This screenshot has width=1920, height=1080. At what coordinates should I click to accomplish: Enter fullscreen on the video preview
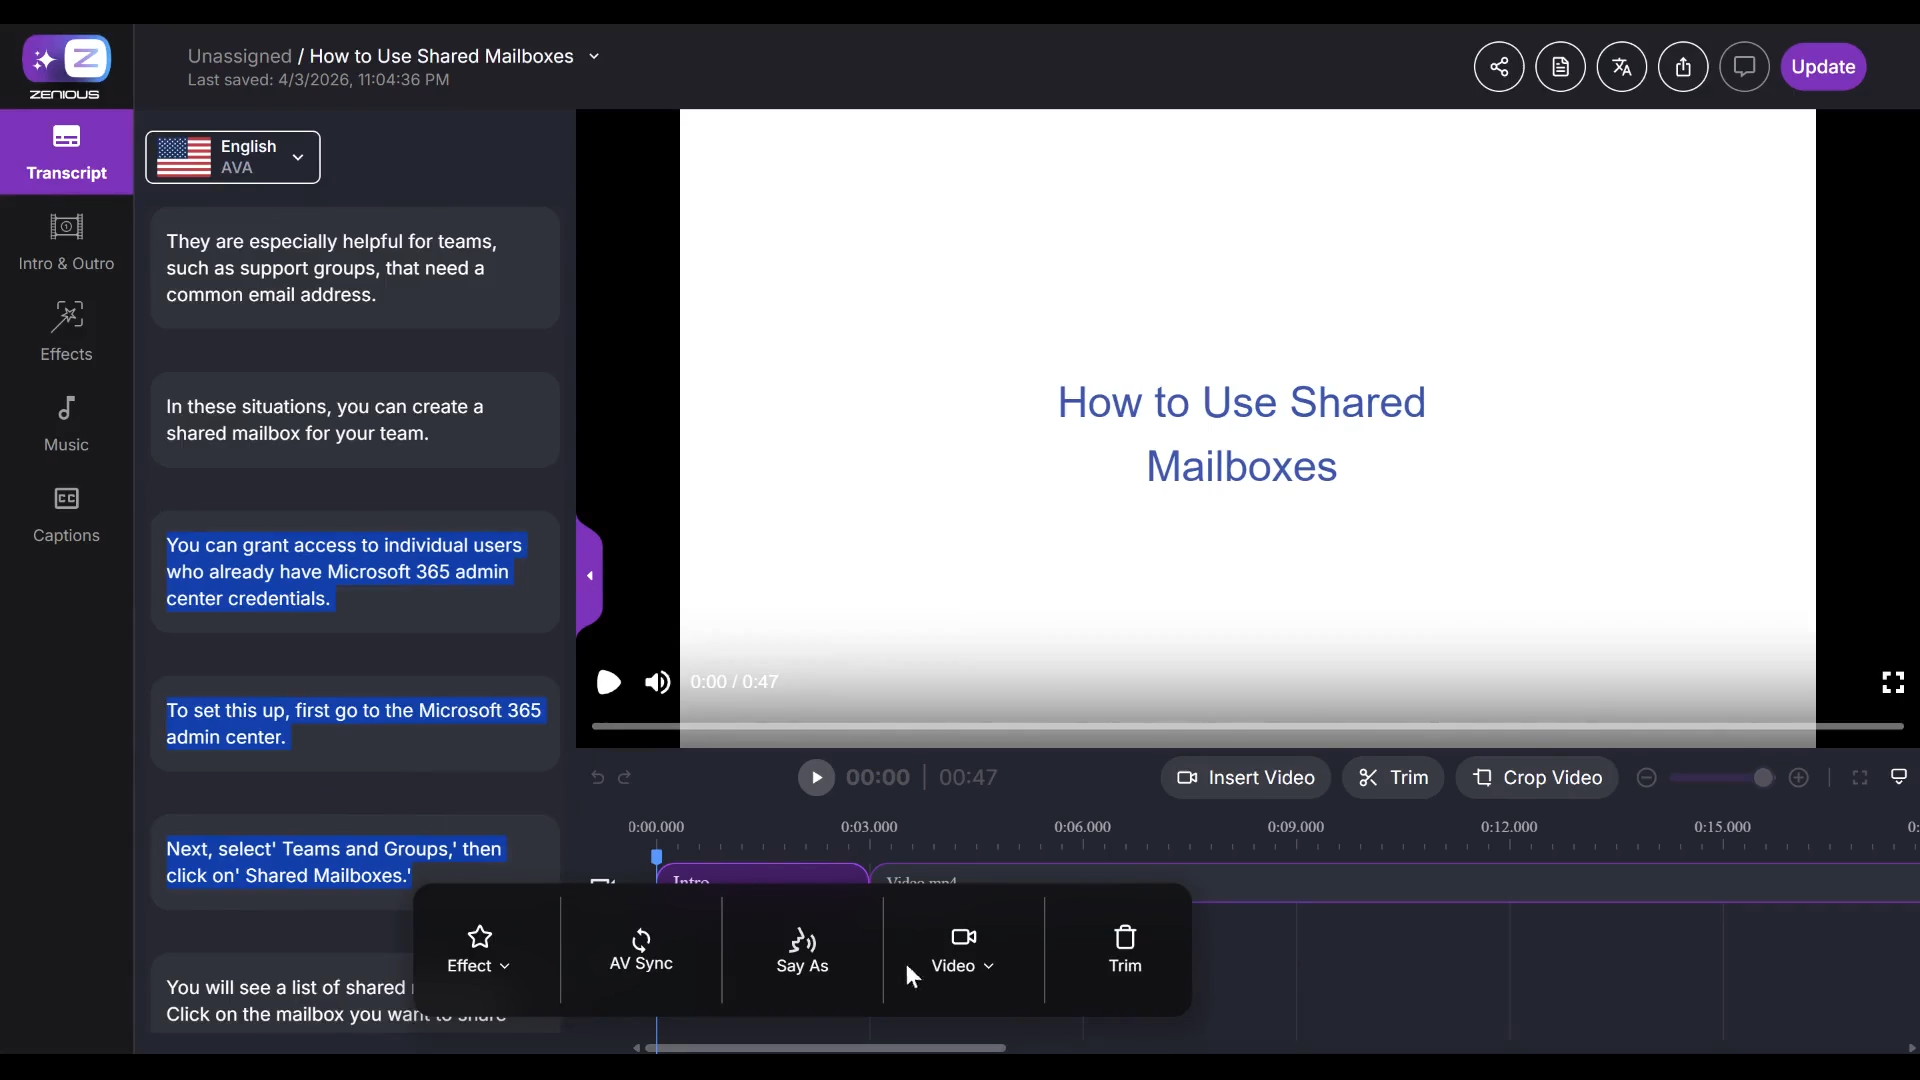coord(1892,682)
